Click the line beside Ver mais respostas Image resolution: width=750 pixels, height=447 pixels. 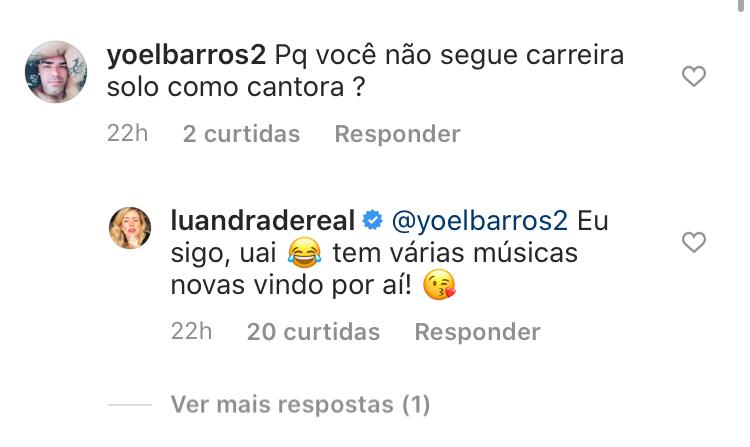tap(130, 405)
